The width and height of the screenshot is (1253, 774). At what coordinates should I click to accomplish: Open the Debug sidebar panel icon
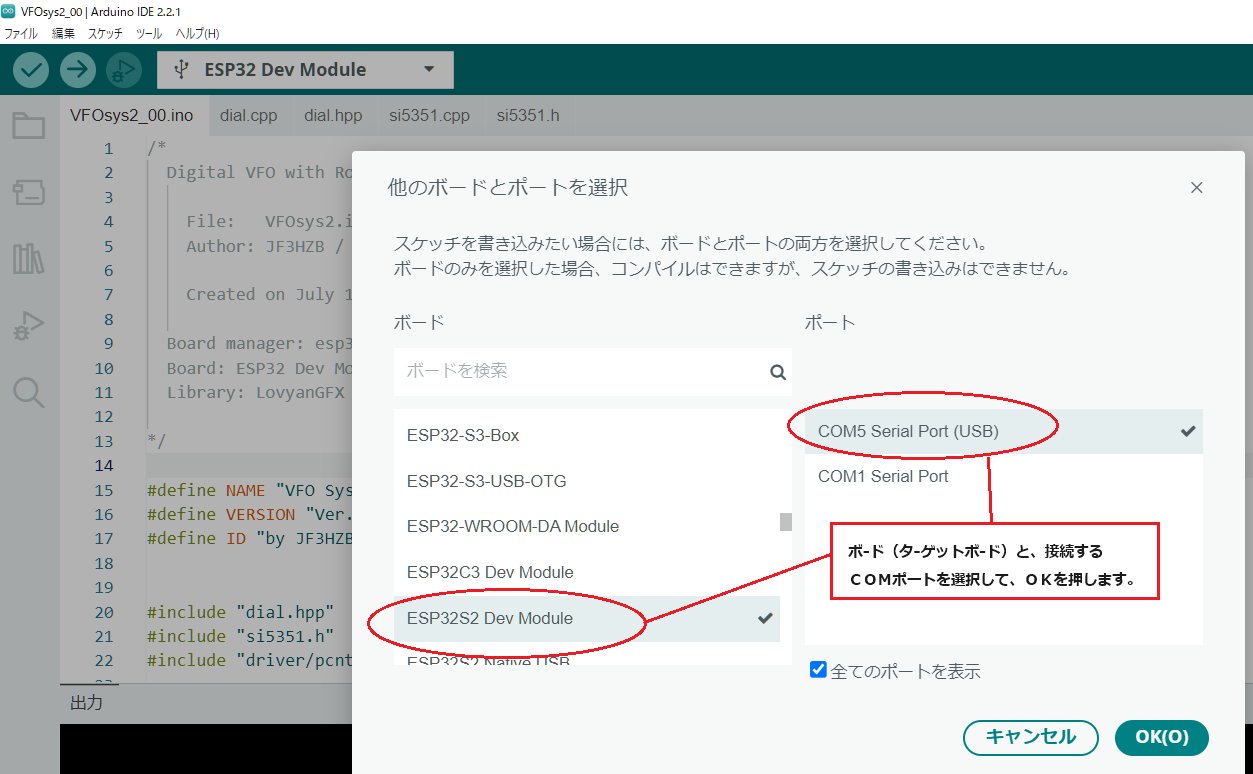tap(28, 326)
